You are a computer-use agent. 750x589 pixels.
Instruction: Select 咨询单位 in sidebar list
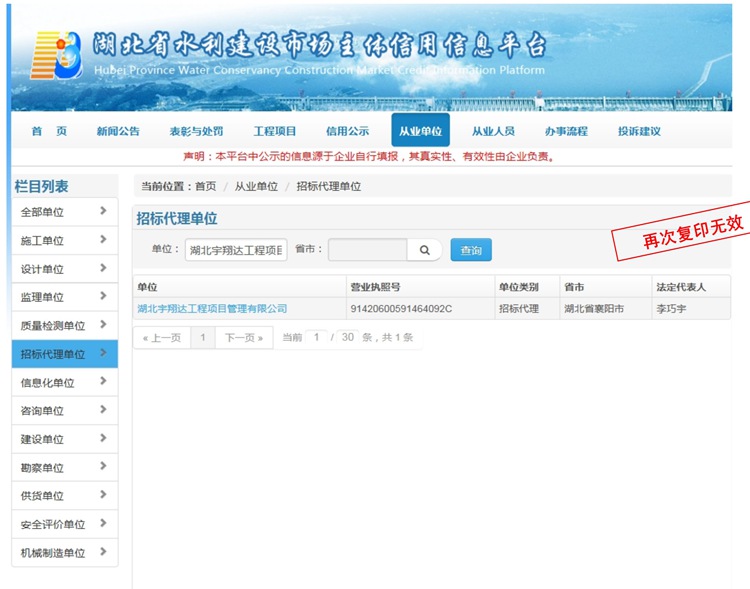[x=65, y=411]
